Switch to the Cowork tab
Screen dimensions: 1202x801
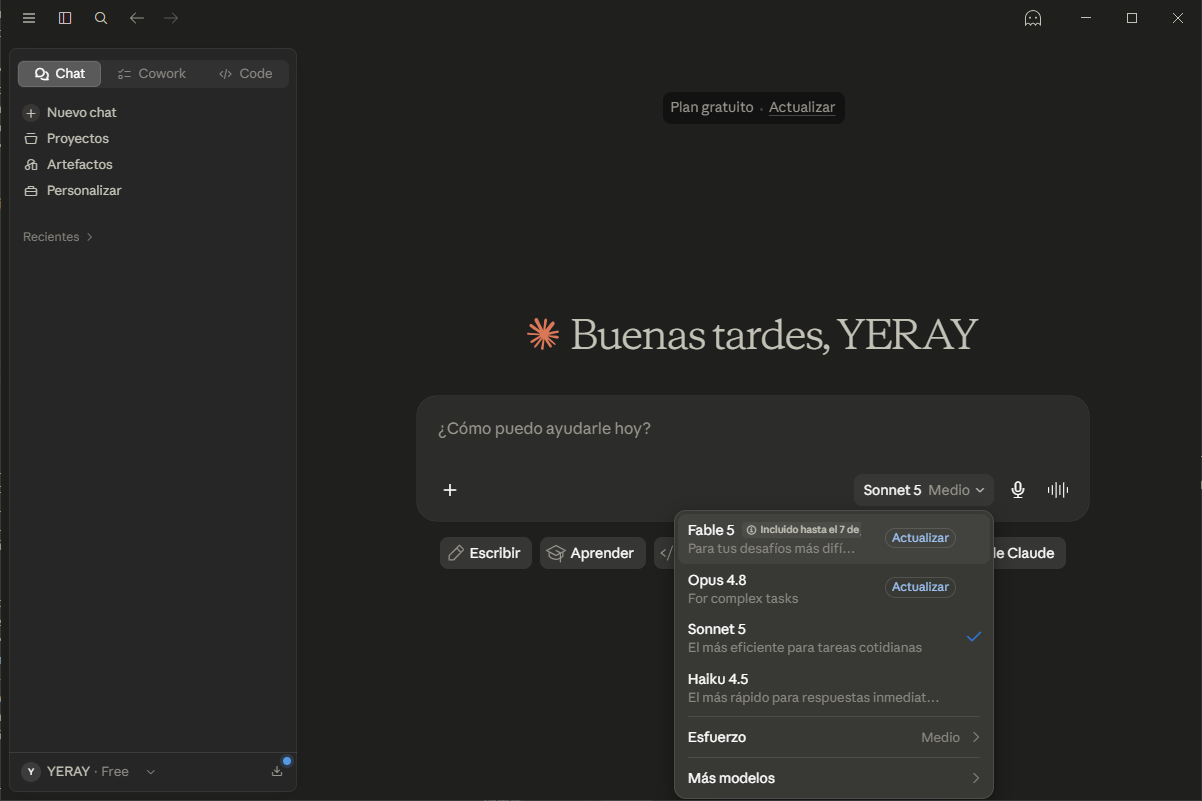click(x=151, y=74)
